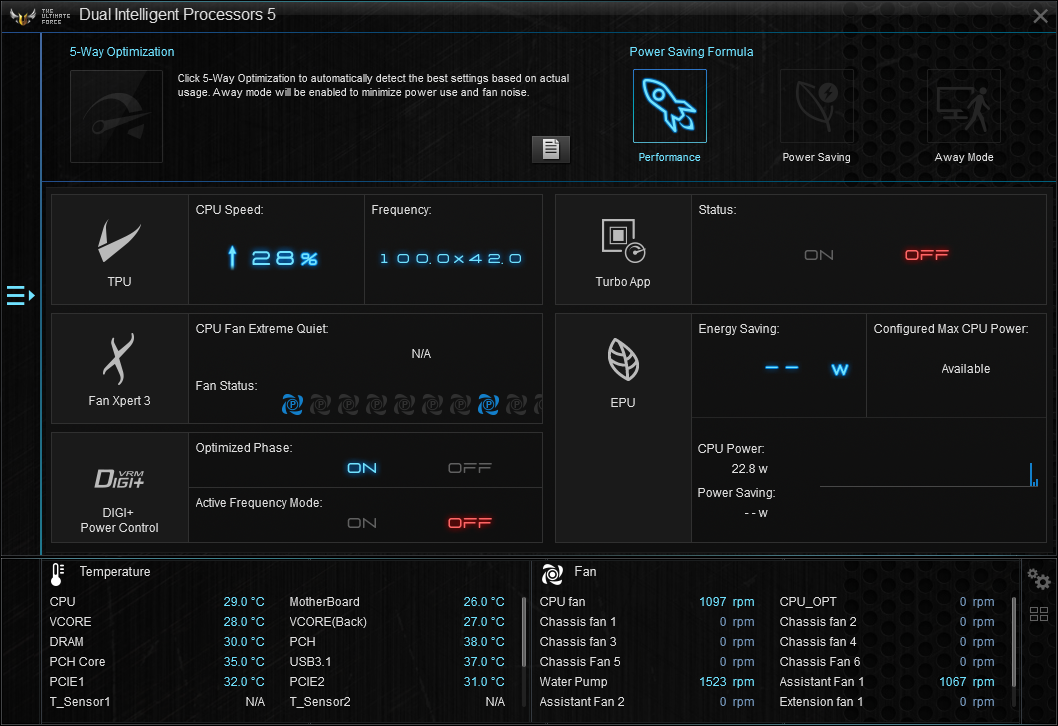Click the Power Saving Formula heading
This screenshot has height=726, width=1058.
click(691, 52)
